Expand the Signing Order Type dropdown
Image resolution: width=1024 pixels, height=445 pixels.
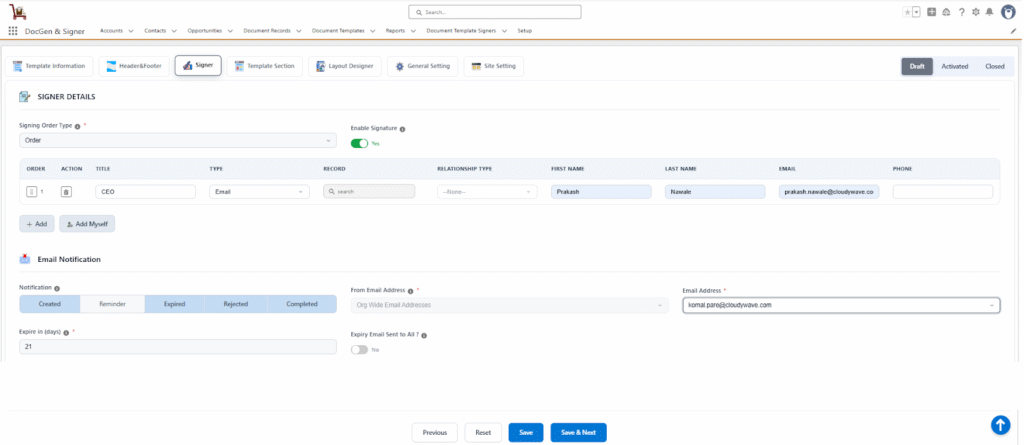(x=177, y=141)
